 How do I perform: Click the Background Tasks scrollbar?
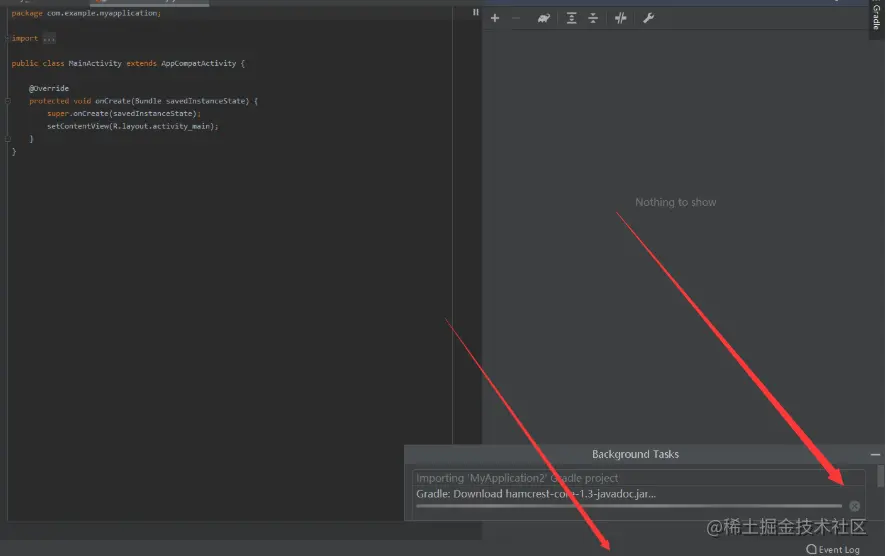pyautogui.click(x=880, y=476)
